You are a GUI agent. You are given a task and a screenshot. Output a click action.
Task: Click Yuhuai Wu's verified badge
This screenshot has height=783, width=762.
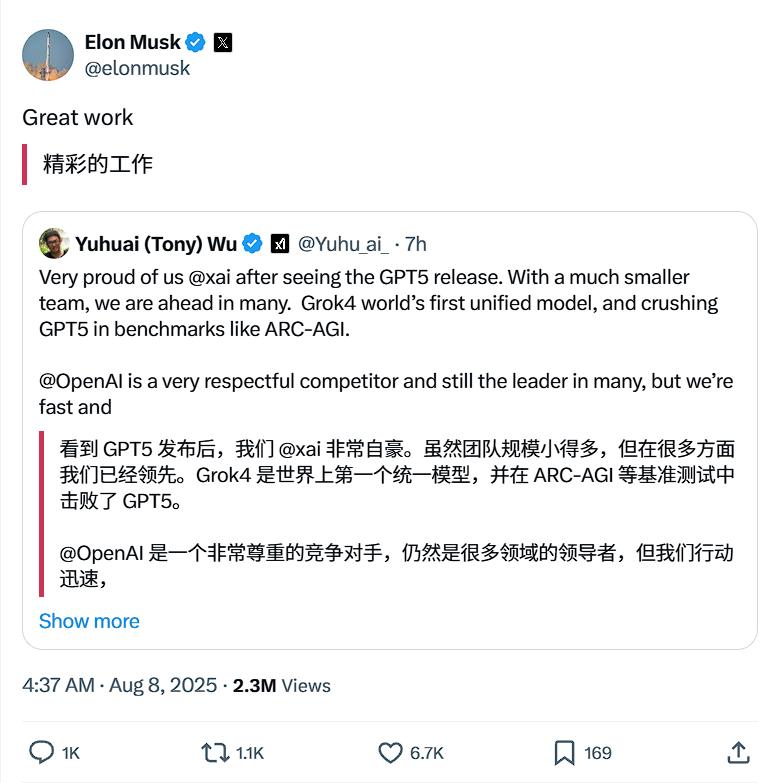252,244
